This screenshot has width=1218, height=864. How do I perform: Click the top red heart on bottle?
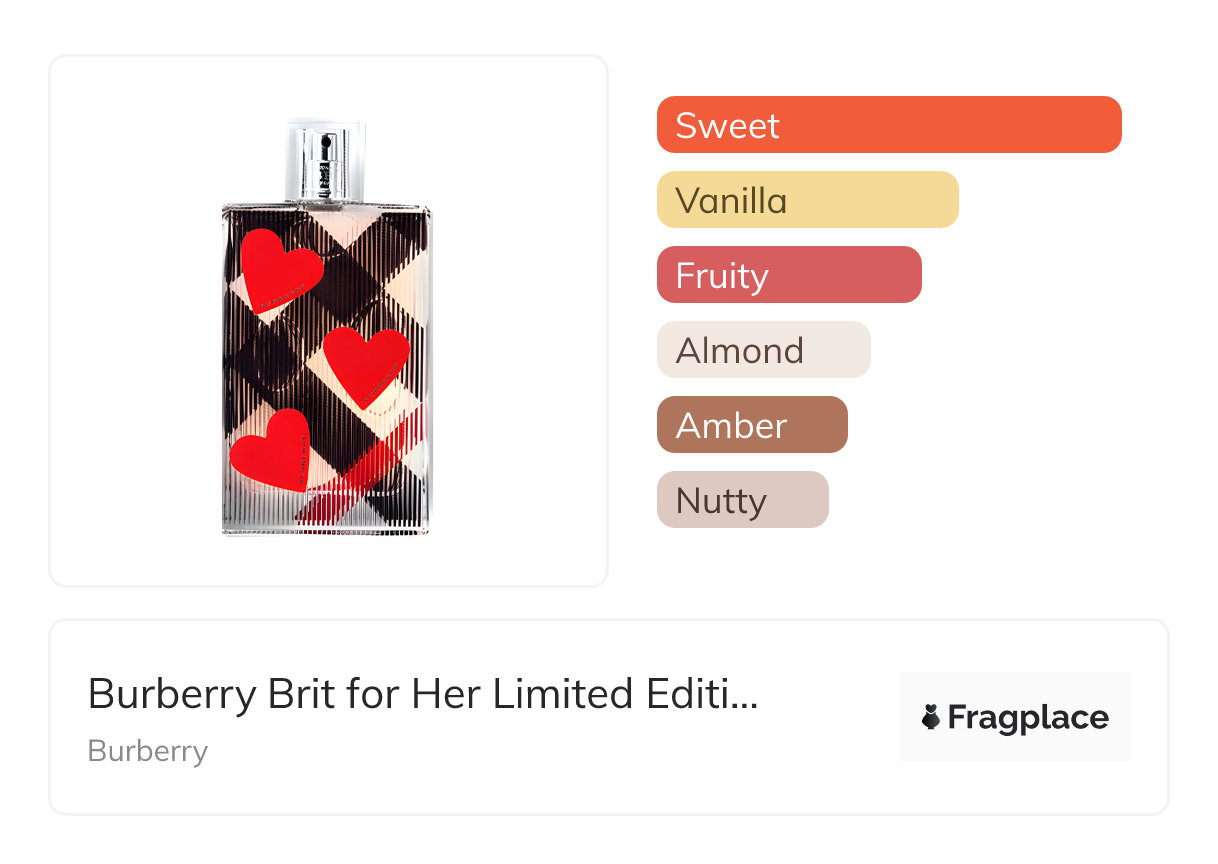click(x=279, y=270)
